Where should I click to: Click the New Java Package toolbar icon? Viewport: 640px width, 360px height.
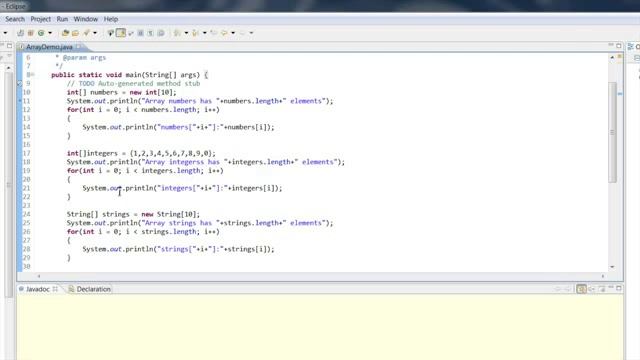coord(30,33)
